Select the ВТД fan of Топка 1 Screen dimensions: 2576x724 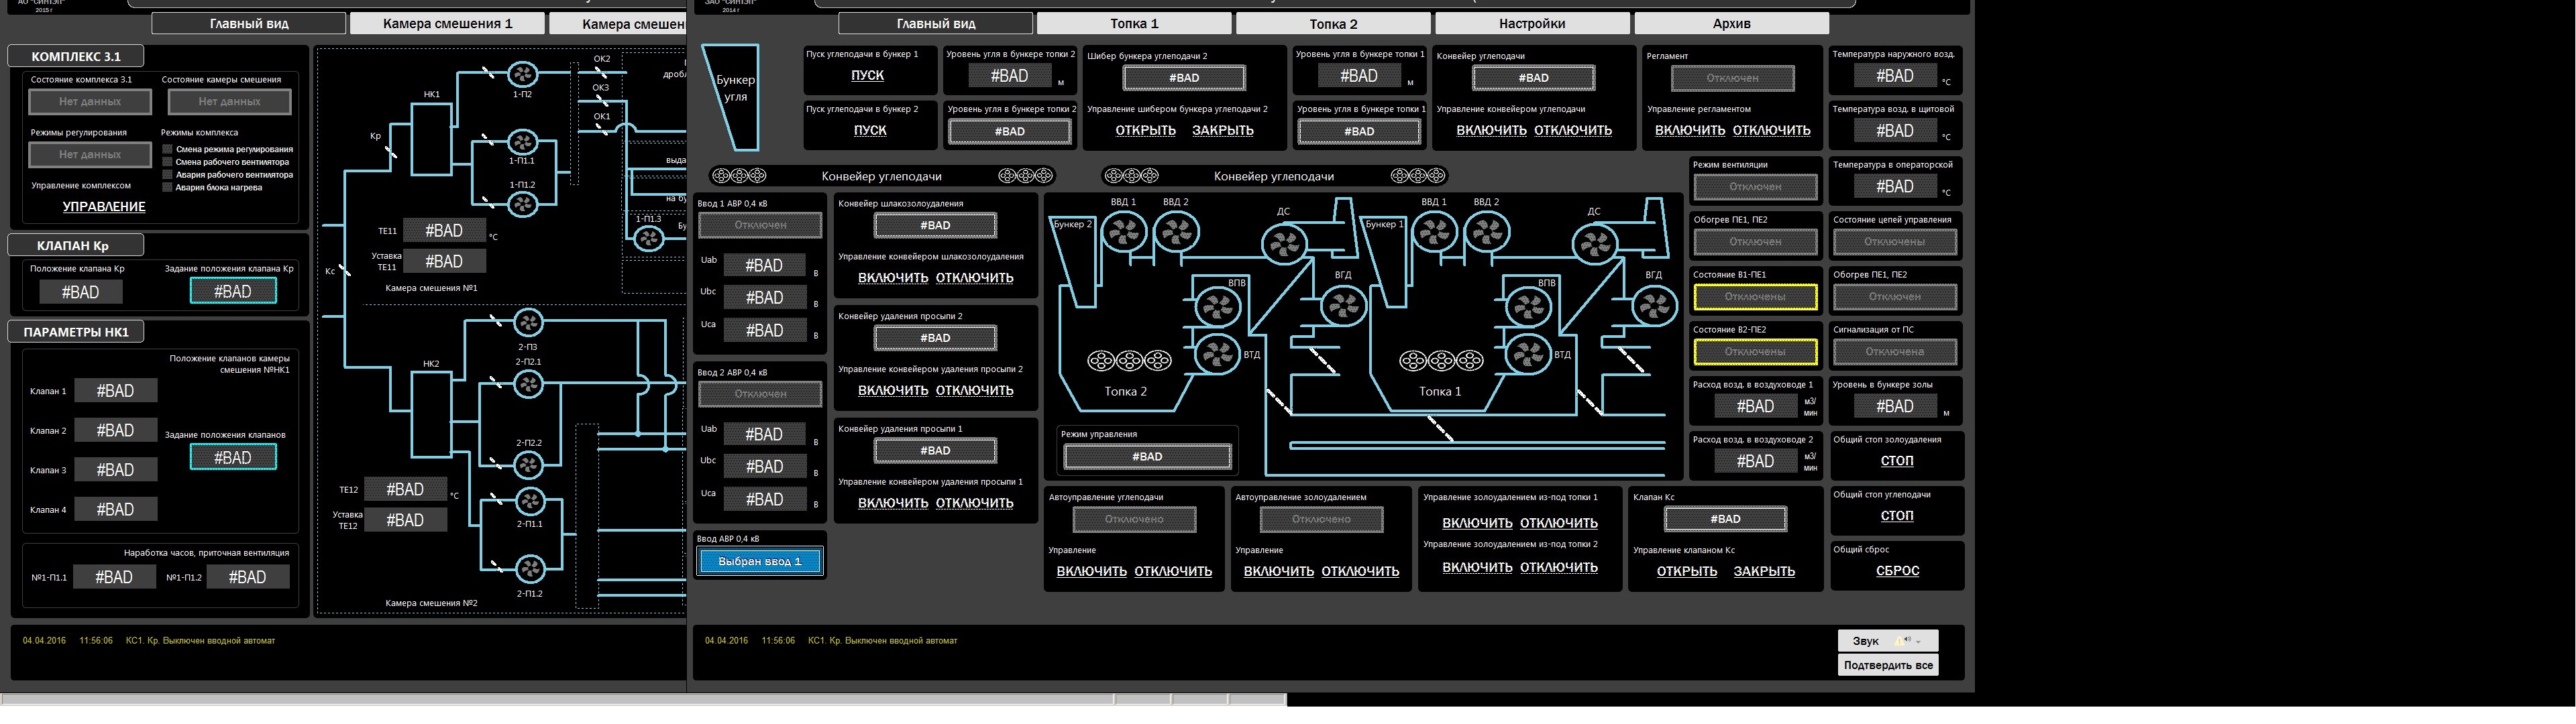pos(1528,354)
